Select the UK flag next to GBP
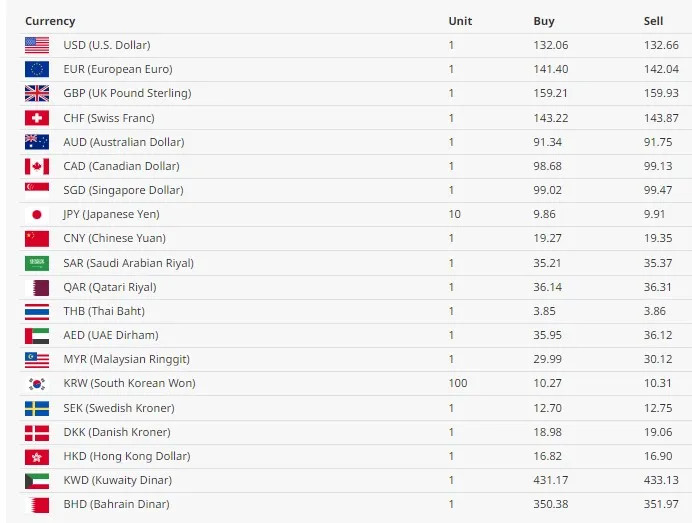 click(x=37, y=94)
